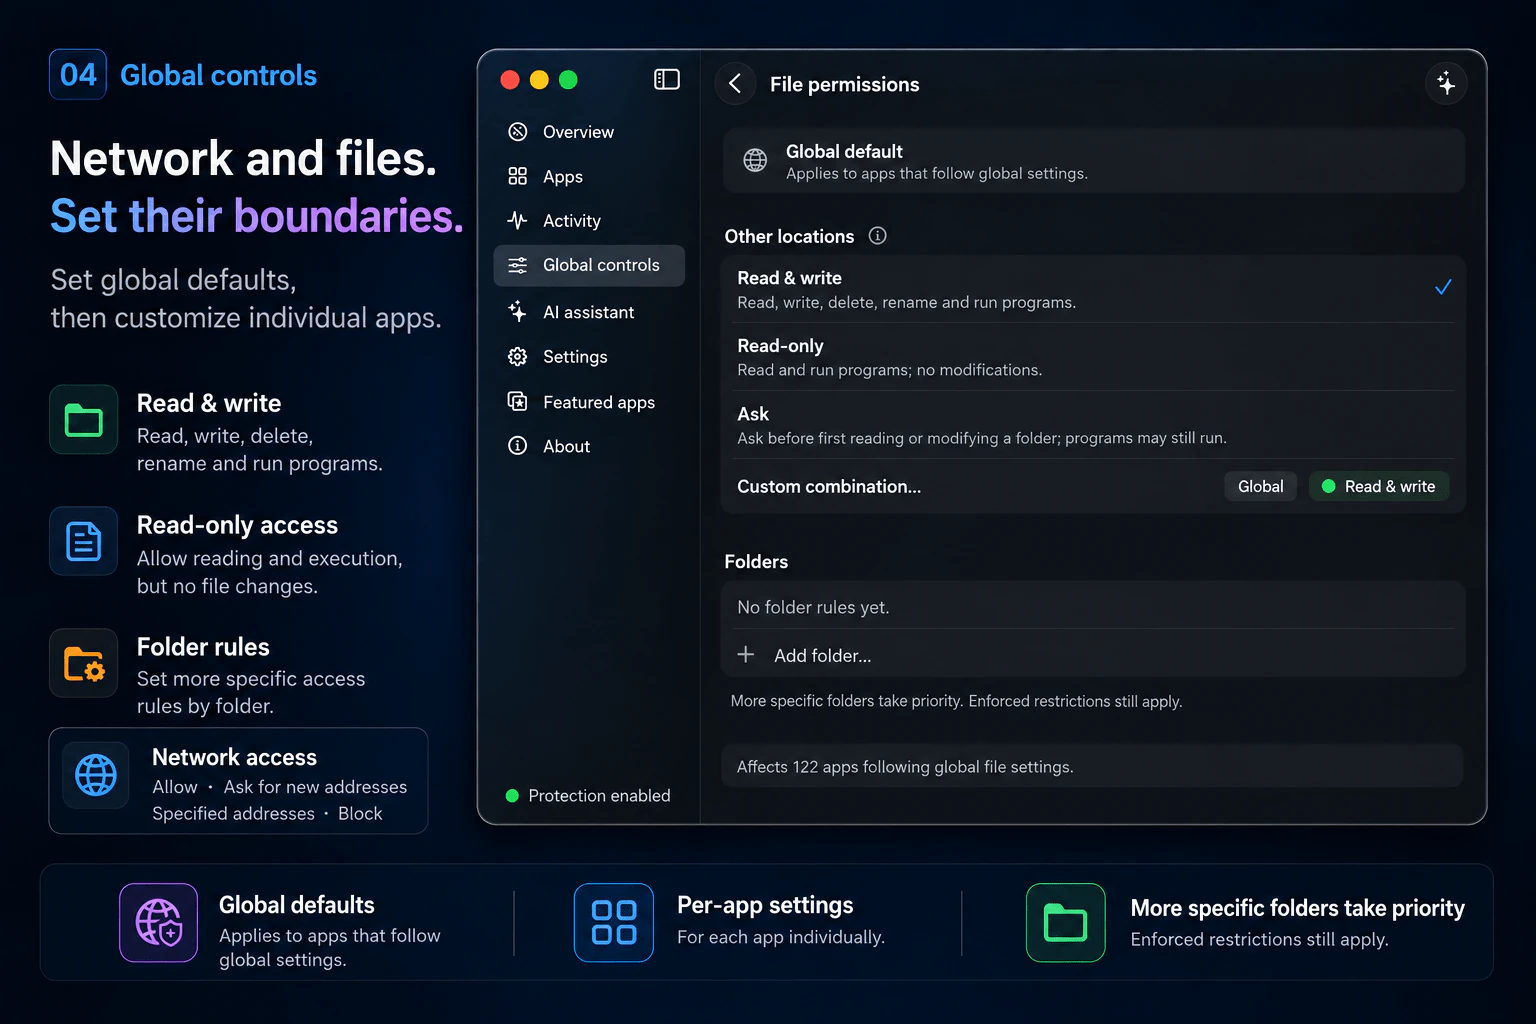The width and height of the screenshot is (1536, 1024).
Task: Click the globe icon in Network access card
Action: coord(96,775)
